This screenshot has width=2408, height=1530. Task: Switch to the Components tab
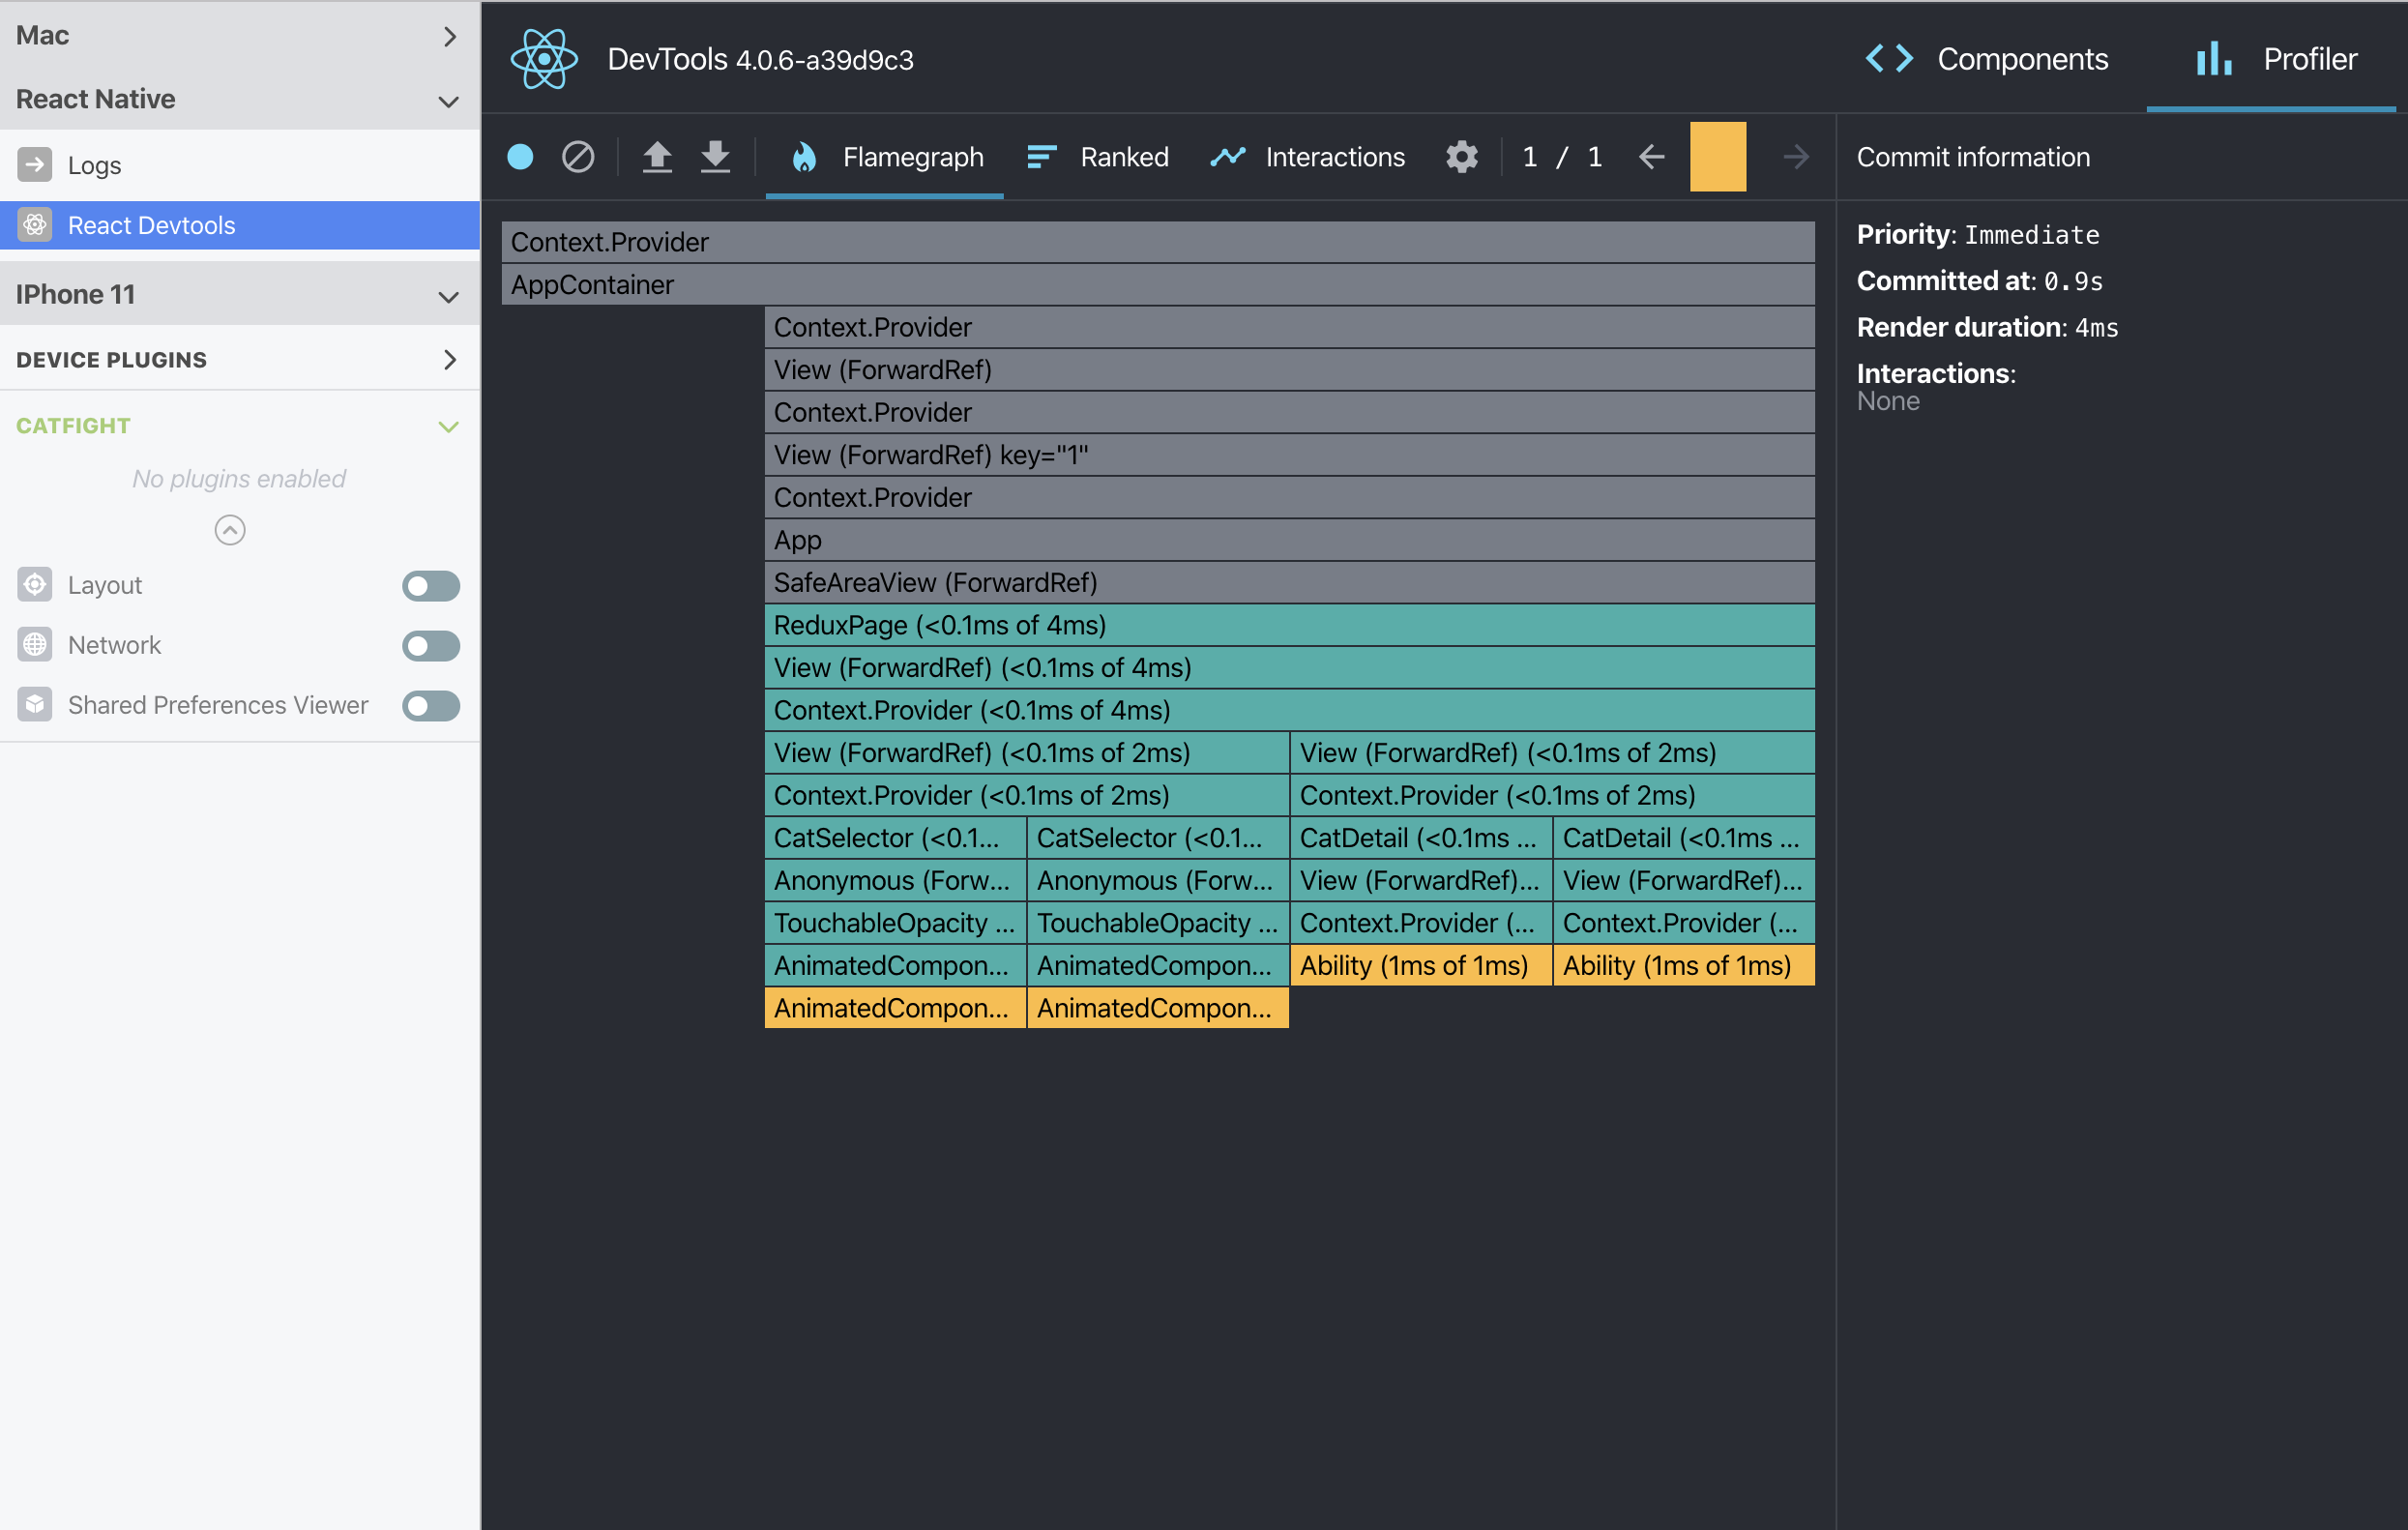[1987, 60]
